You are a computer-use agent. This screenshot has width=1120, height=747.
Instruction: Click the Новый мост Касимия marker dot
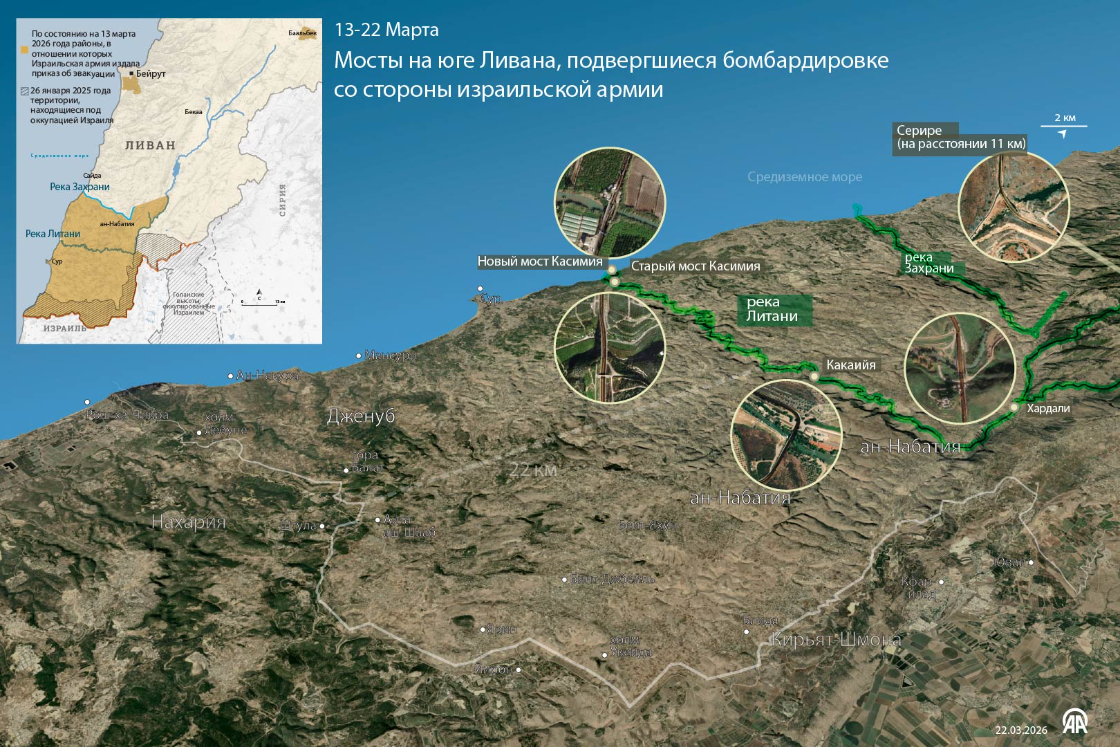click(611, 269)
